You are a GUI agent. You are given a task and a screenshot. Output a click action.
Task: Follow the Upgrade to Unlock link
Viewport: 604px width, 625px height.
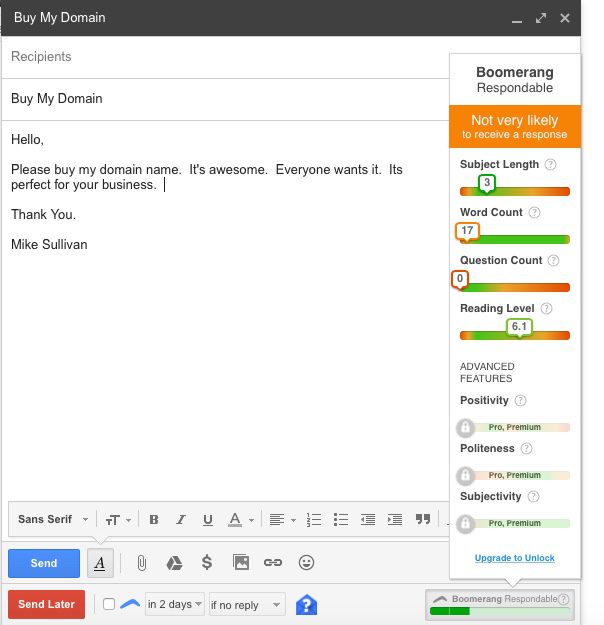(x=515, y=558)
